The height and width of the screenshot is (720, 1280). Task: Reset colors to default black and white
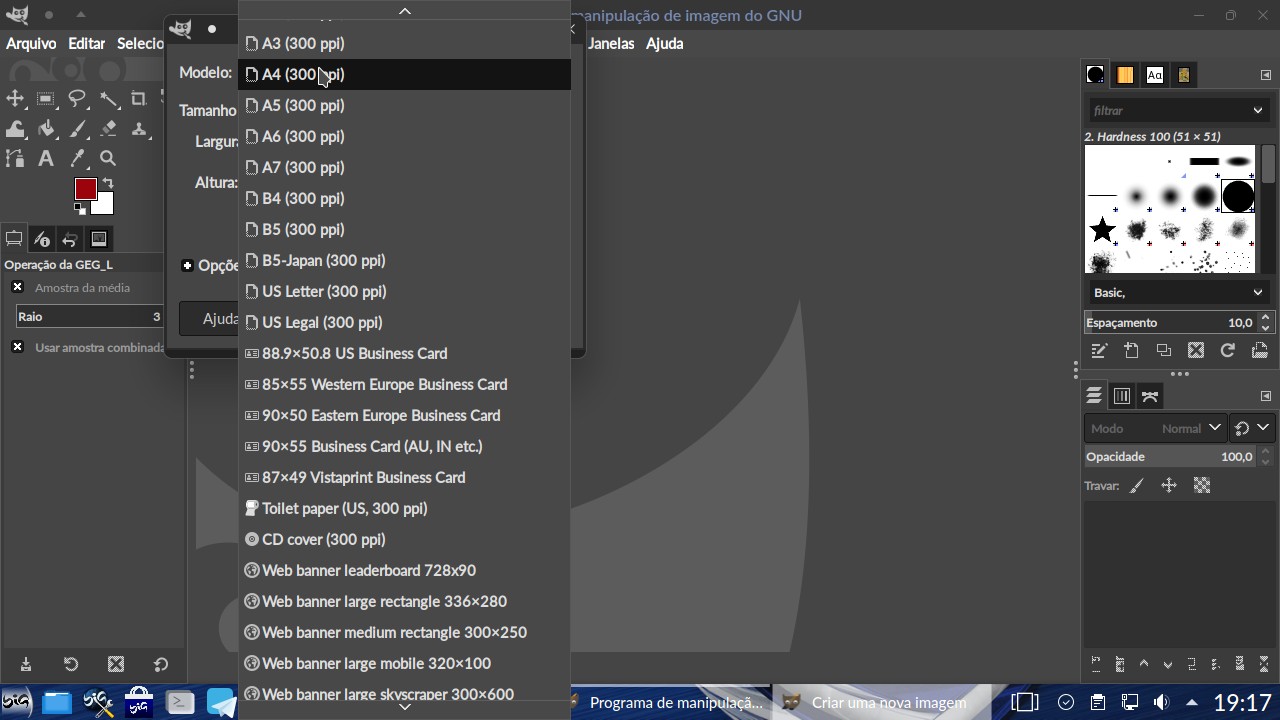pos(80,209)
